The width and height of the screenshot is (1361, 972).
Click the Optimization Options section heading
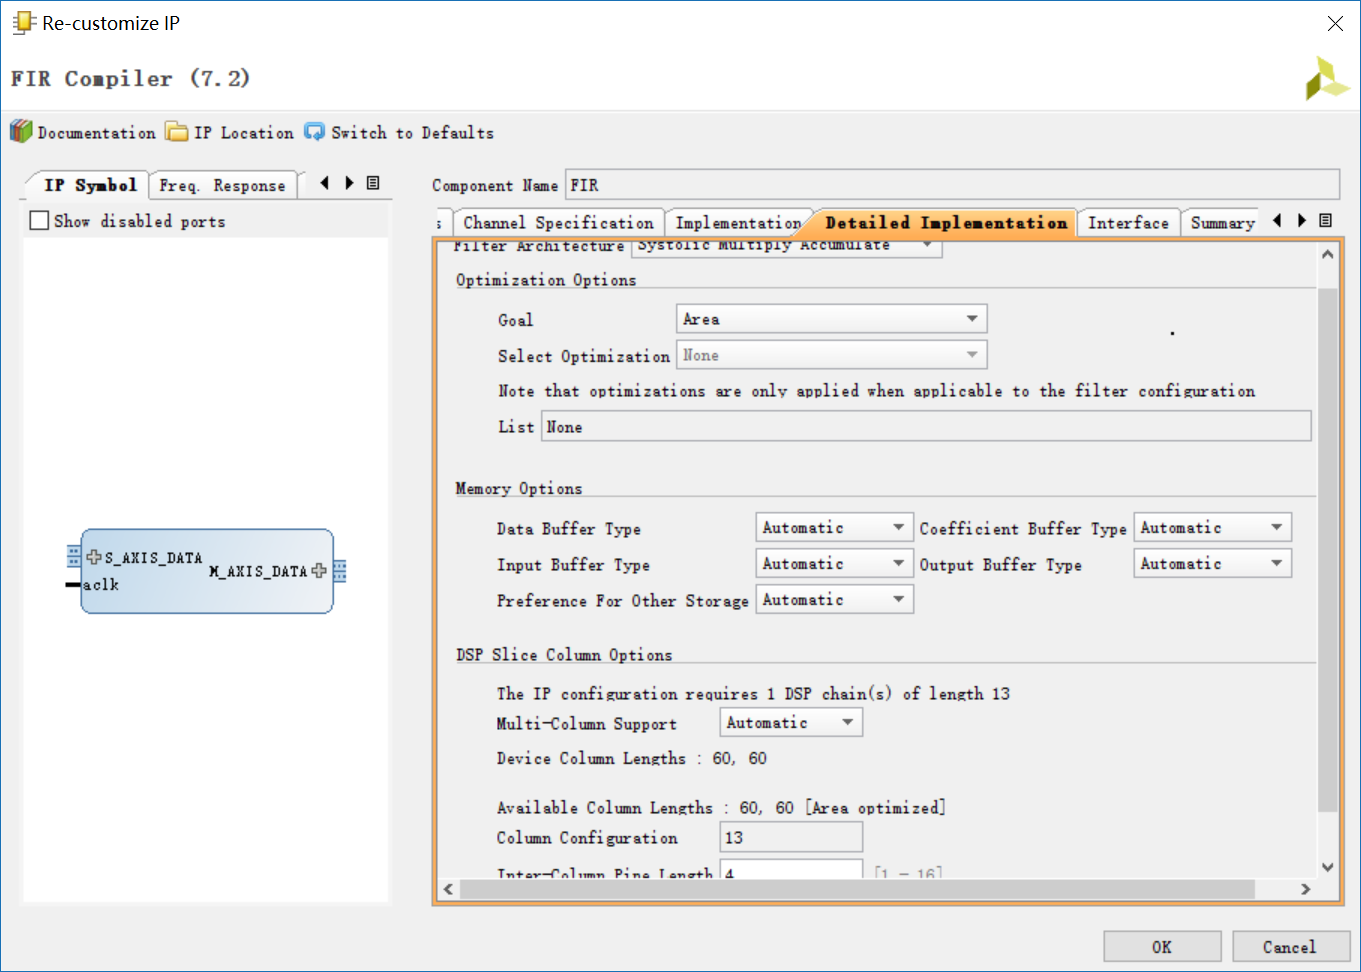[546, 280]
